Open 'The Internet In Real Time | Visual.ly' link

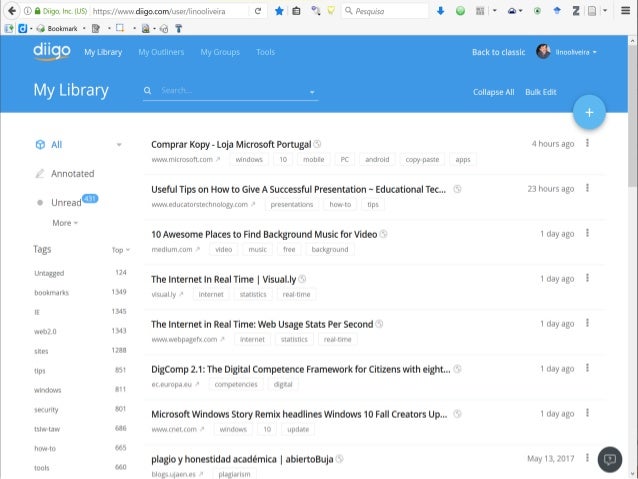pos(224,279)
